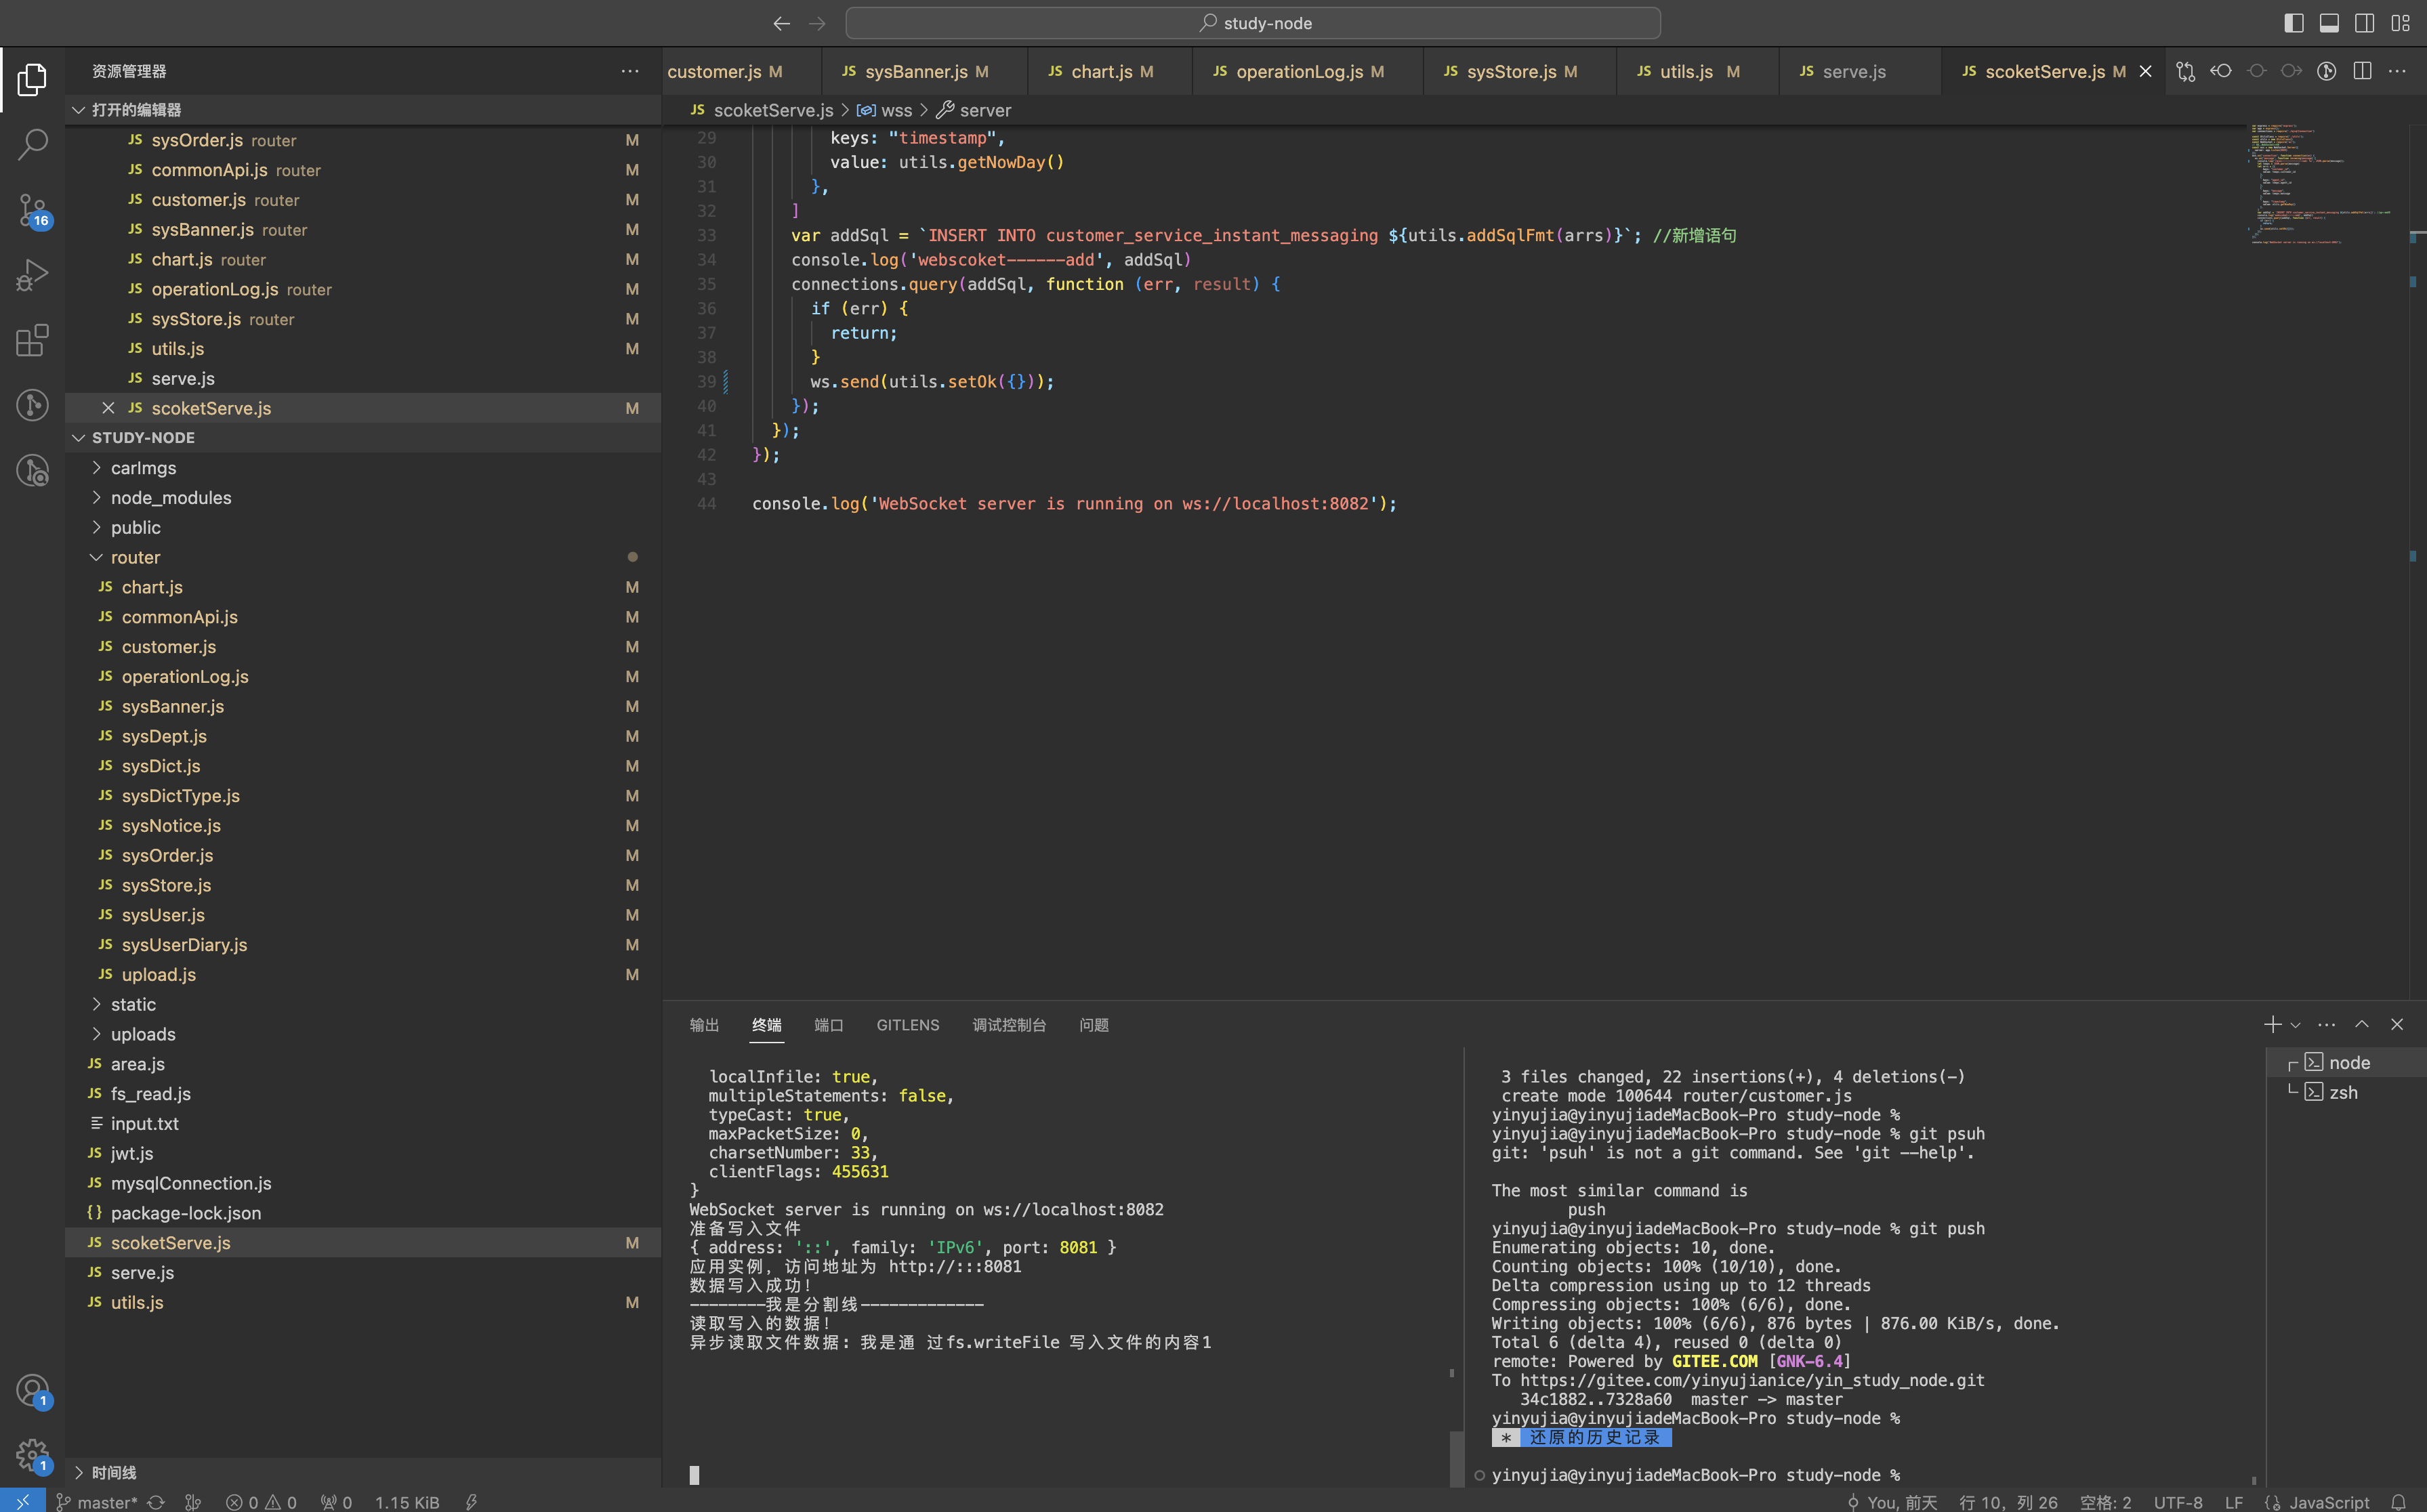Open the Accounts icon in activity bar
The height and width of the screenshot is (1512, 2427).
[32, 1391]
